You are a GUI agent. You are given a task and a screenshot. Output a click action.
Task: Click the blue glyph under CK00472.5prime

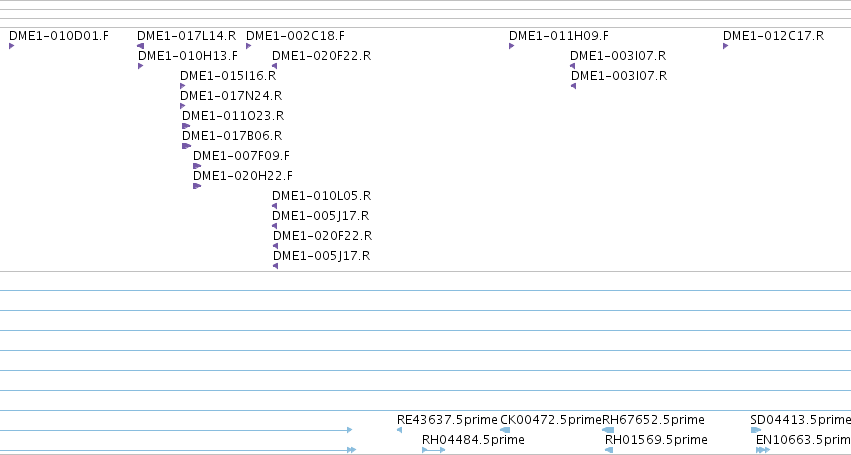(x=505, y=430)
